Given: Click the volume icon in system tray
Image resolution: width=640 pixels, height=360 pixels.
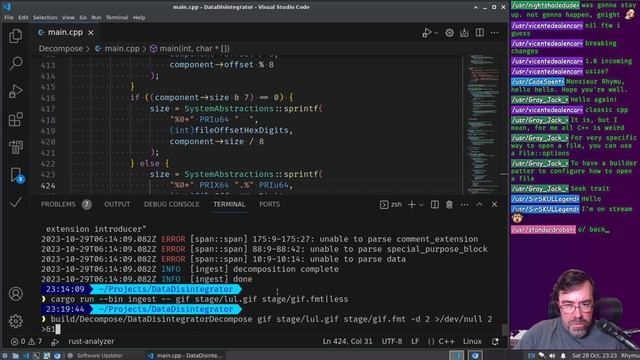Looking at the screenshot, I should pos(552,356).
